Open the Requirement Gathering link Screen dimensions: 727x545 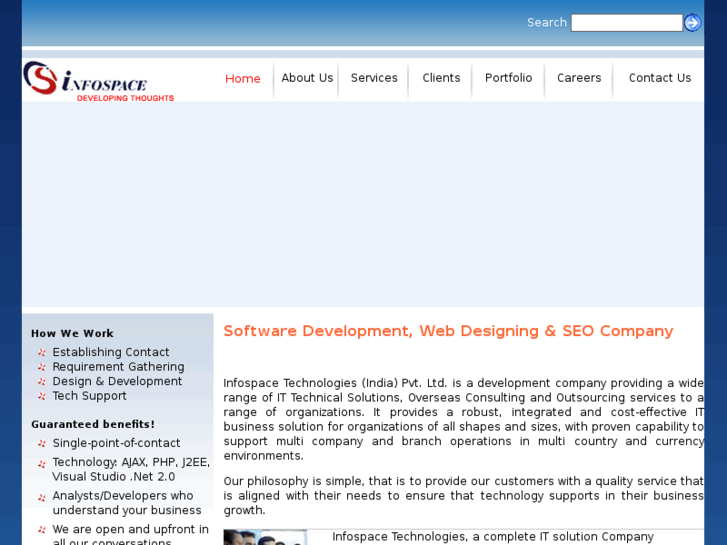pyautogui.click(x=118, y=367)
